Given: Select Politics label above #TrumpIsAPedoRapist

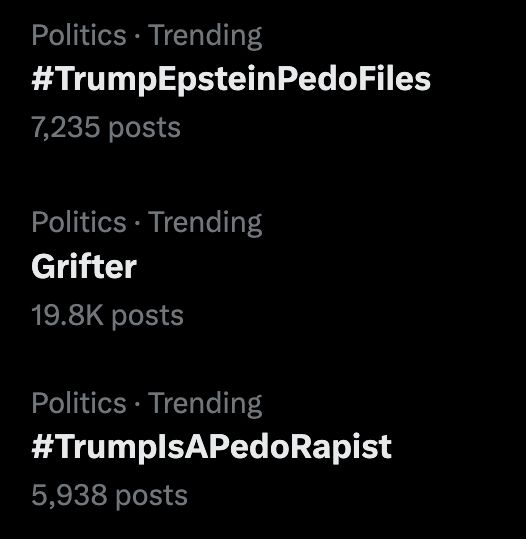Looking at the screenshot, I should (79, 403).
